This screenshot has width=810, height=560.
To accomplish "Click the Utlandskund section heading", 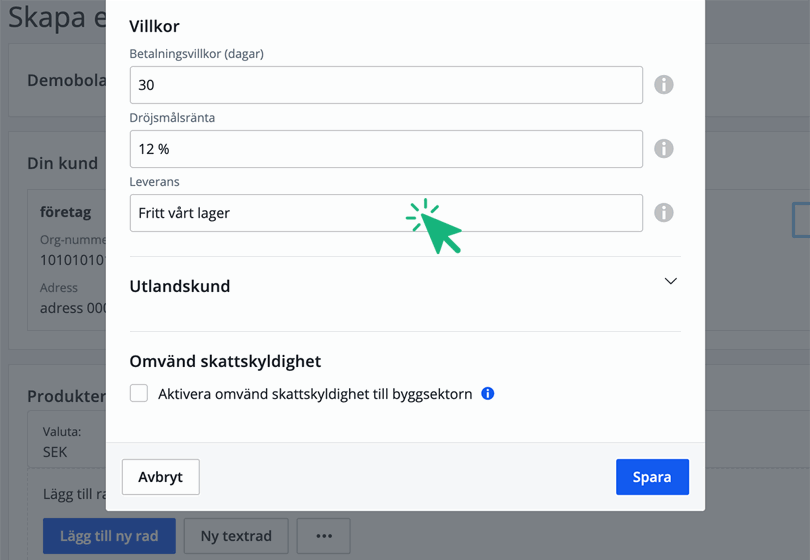I will click(x=180, y=286).
